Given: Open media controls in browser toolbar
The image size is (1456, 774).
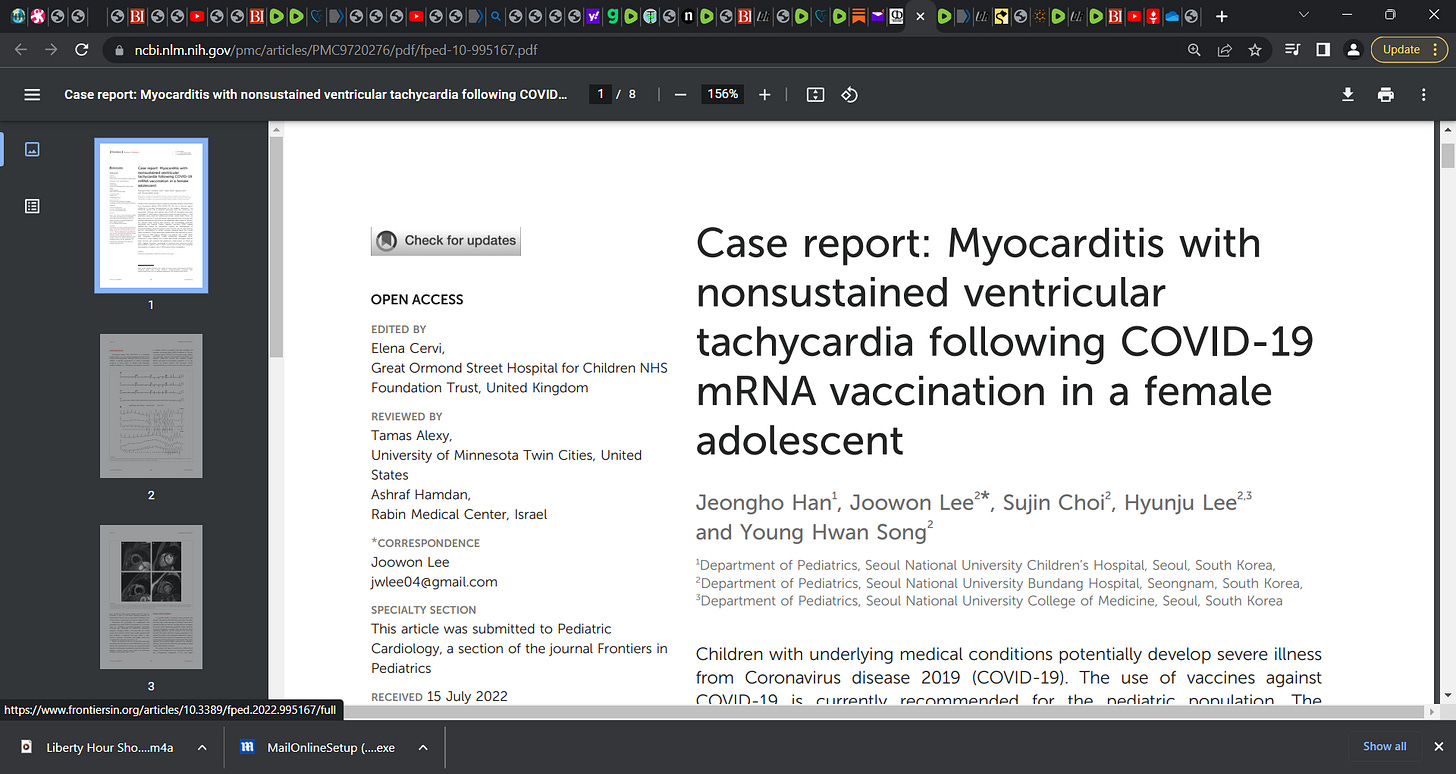Looking at the screenshot, I should pos(1292,50).
